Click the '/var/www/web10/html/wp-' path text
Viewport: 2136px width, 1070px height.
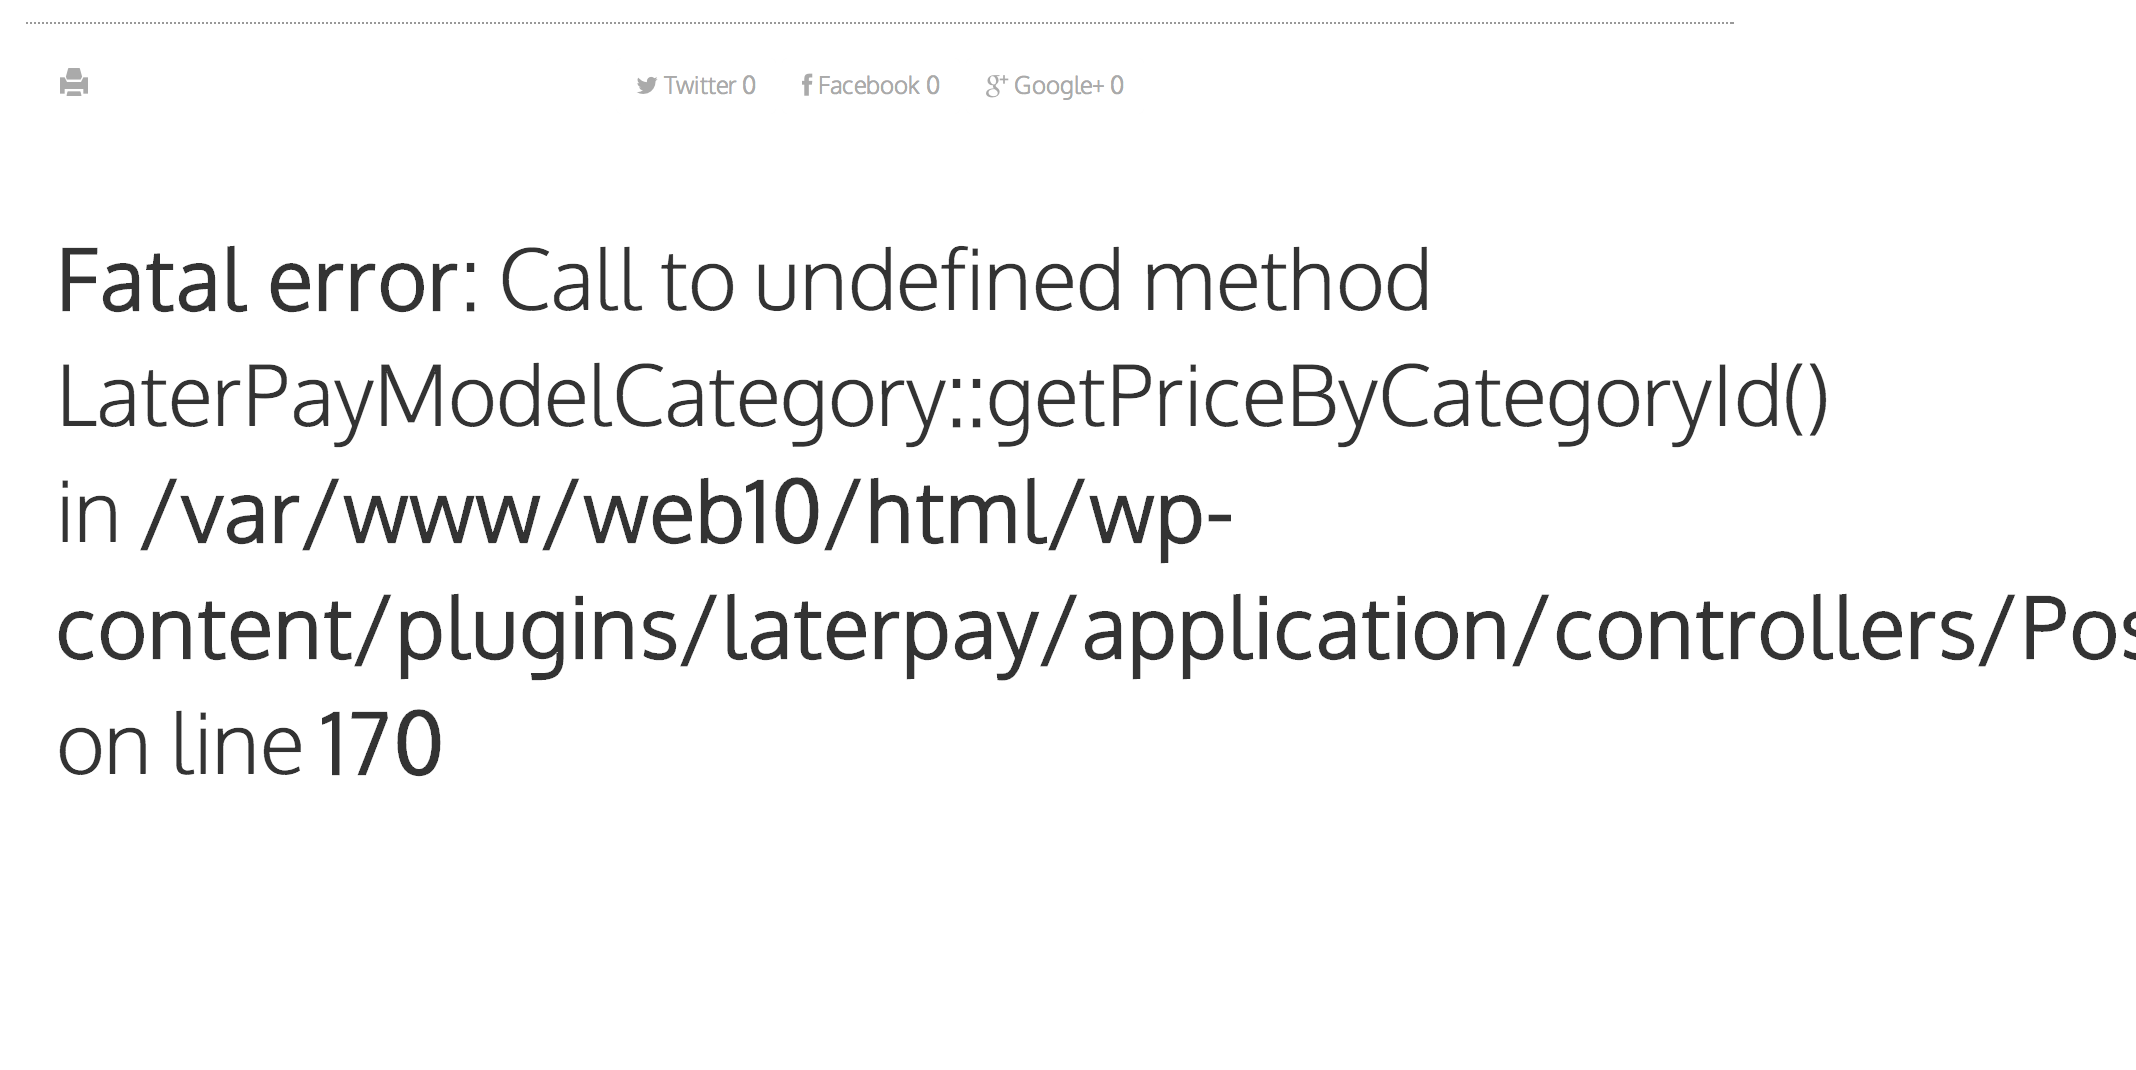687,513
